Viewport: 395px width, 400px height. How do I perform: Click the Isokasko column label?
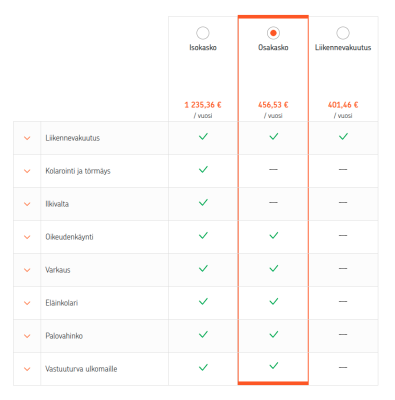point(203,48)
